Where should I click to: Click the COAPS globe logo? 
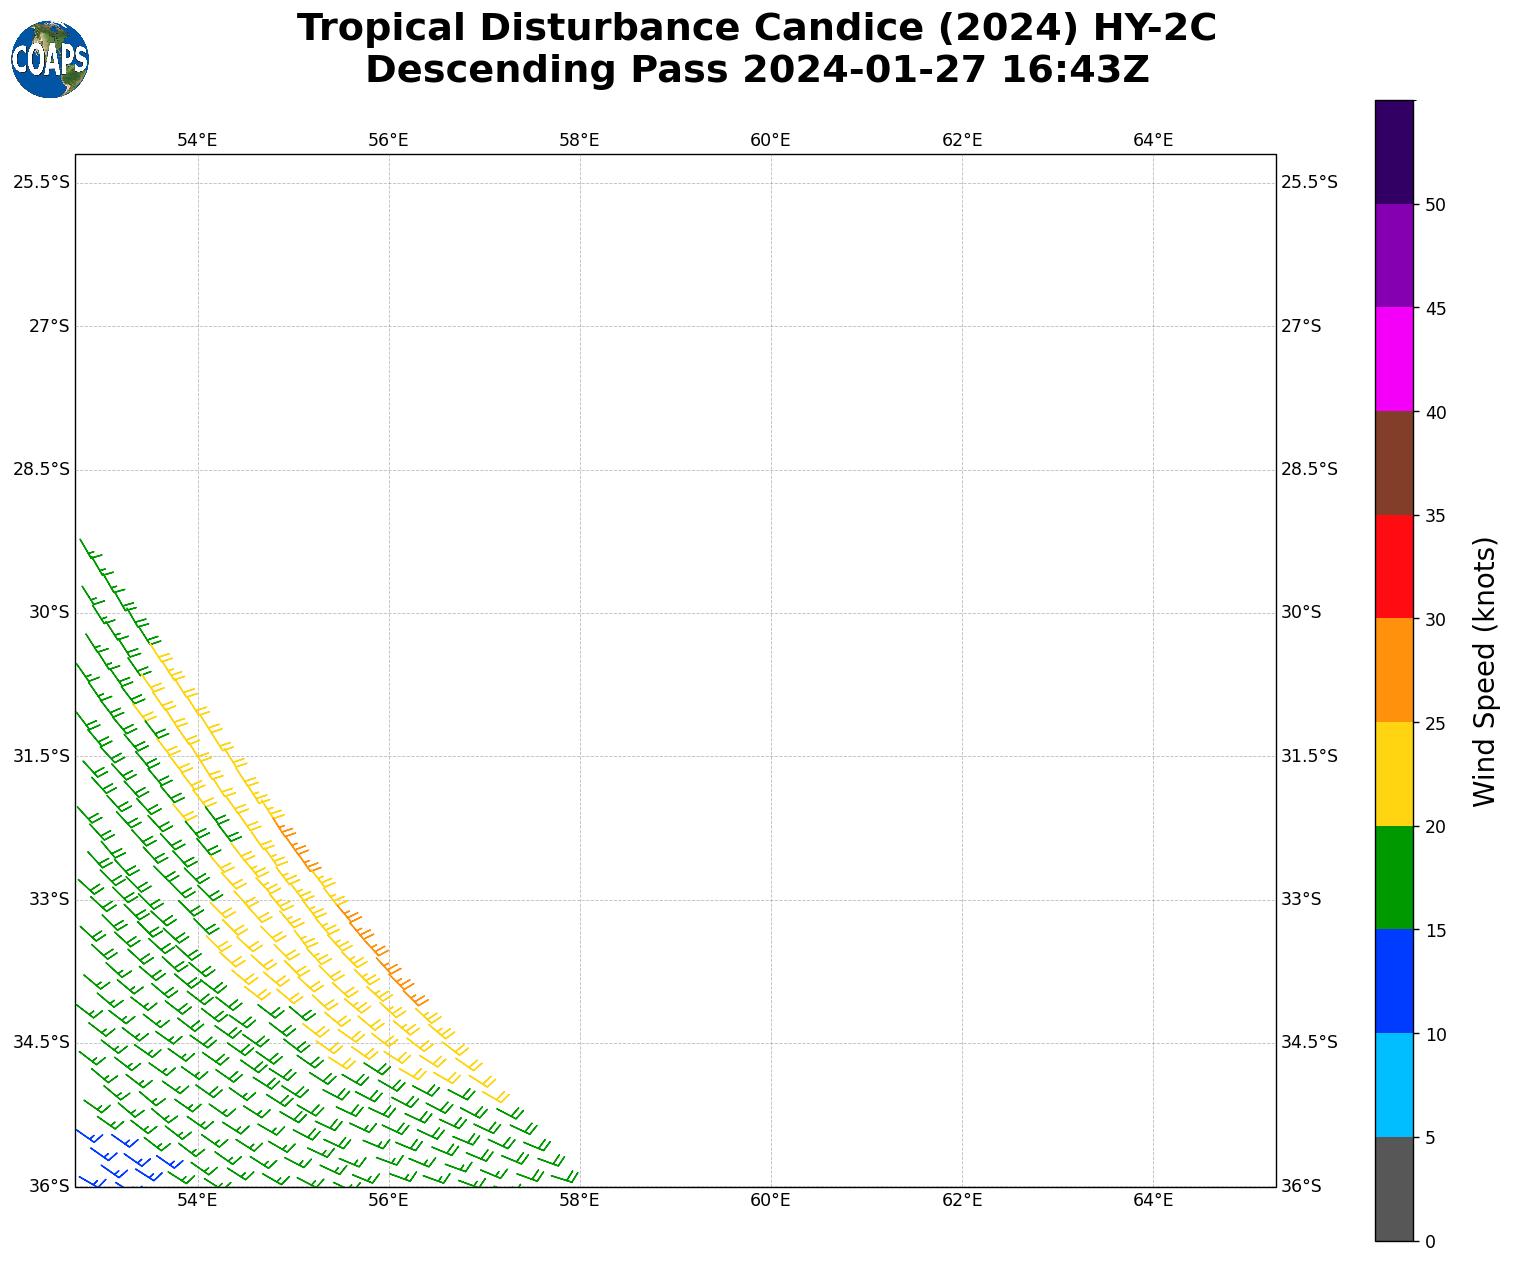pos(50,60)
